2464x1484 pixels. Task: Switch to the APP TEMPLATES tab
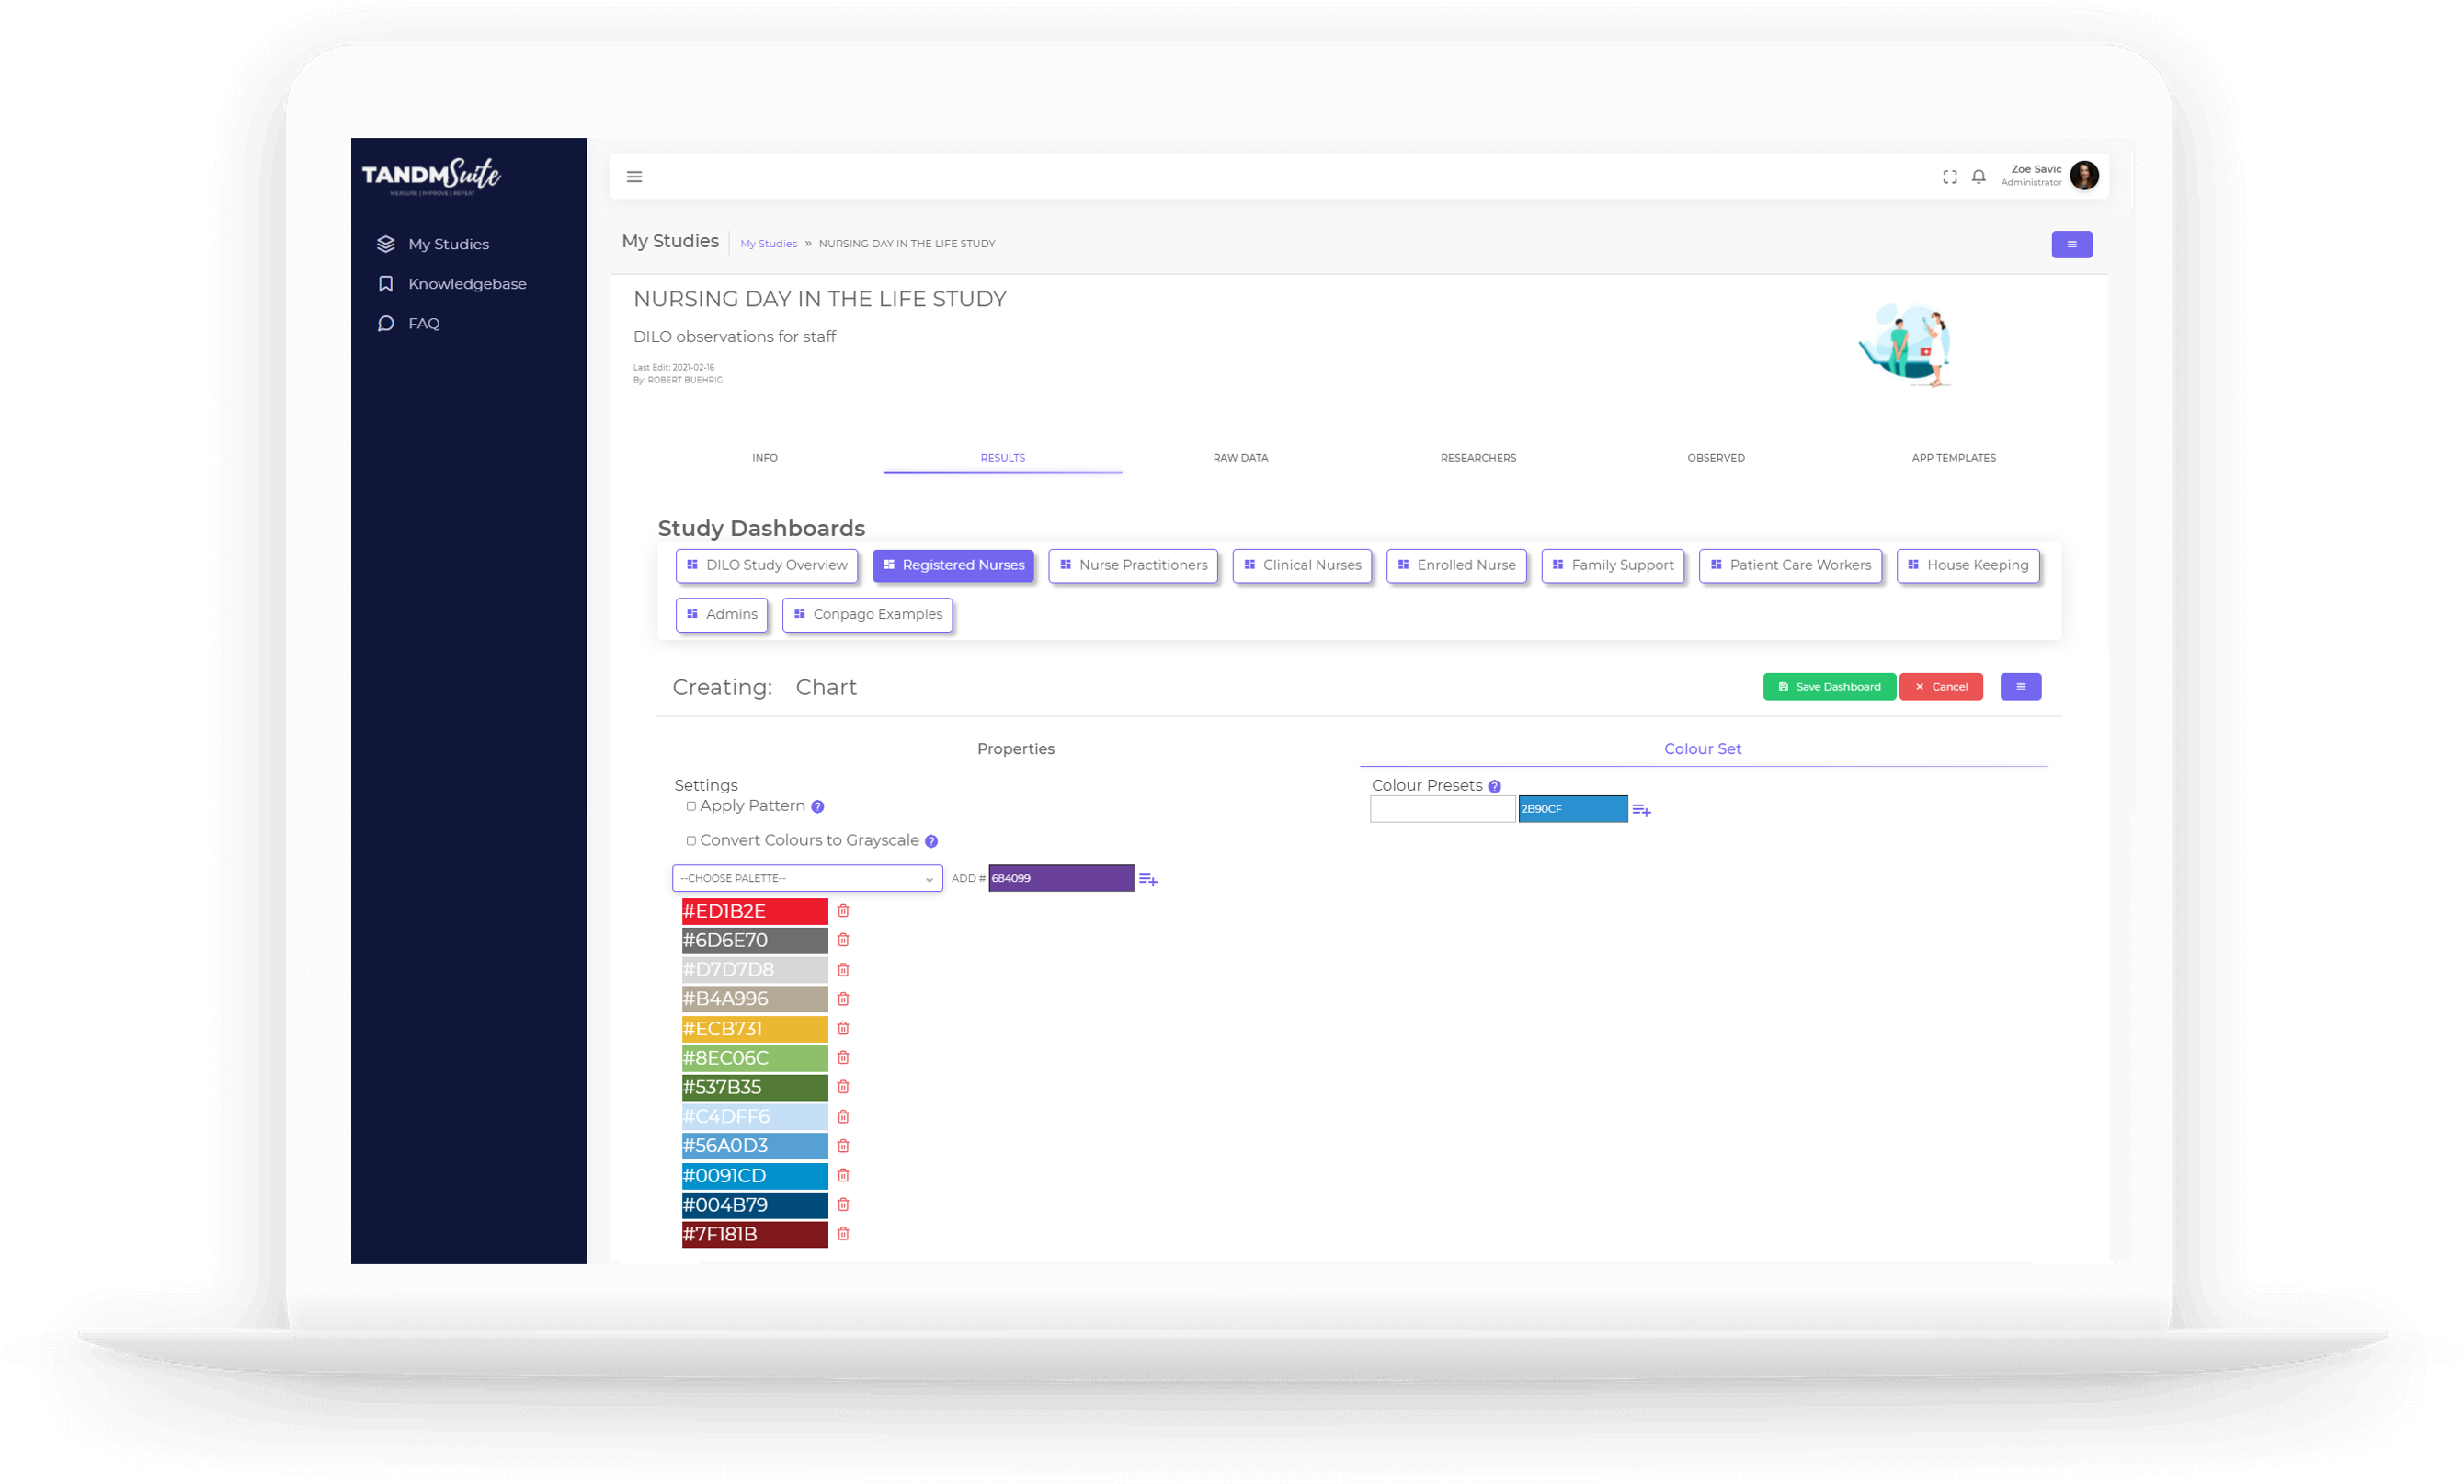[x=1953, y=458]
